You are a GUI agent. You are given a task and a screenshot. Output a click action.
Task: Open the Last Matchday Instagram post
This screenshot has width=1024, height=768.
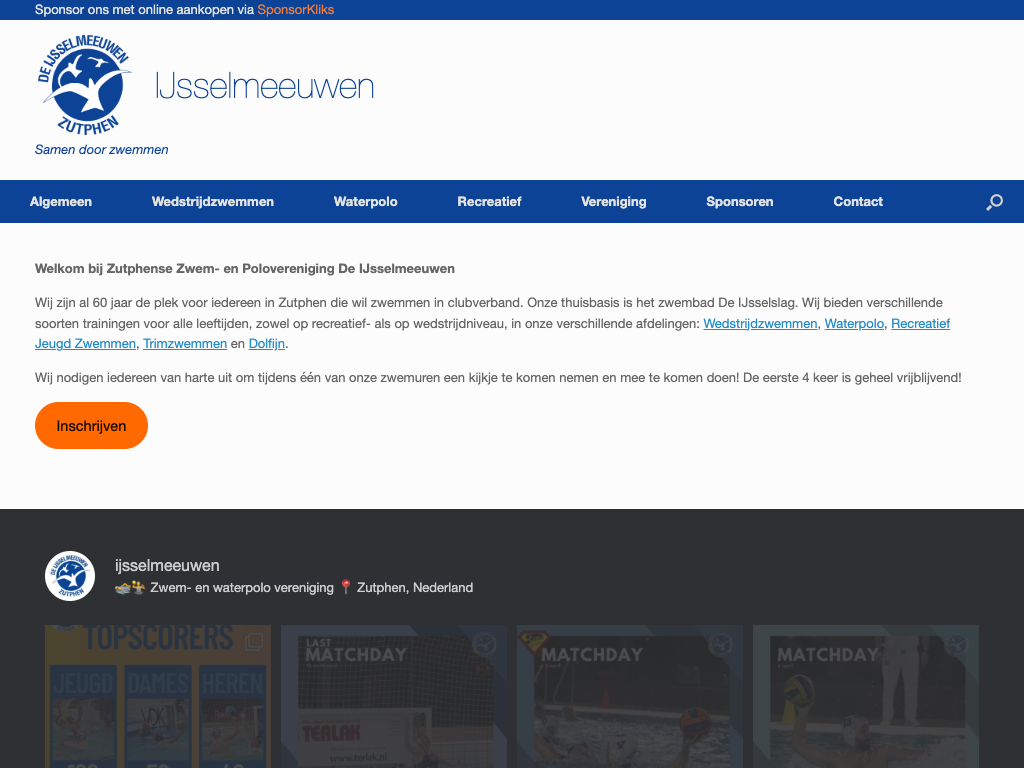pyautogui.click(x=393, y=696)
